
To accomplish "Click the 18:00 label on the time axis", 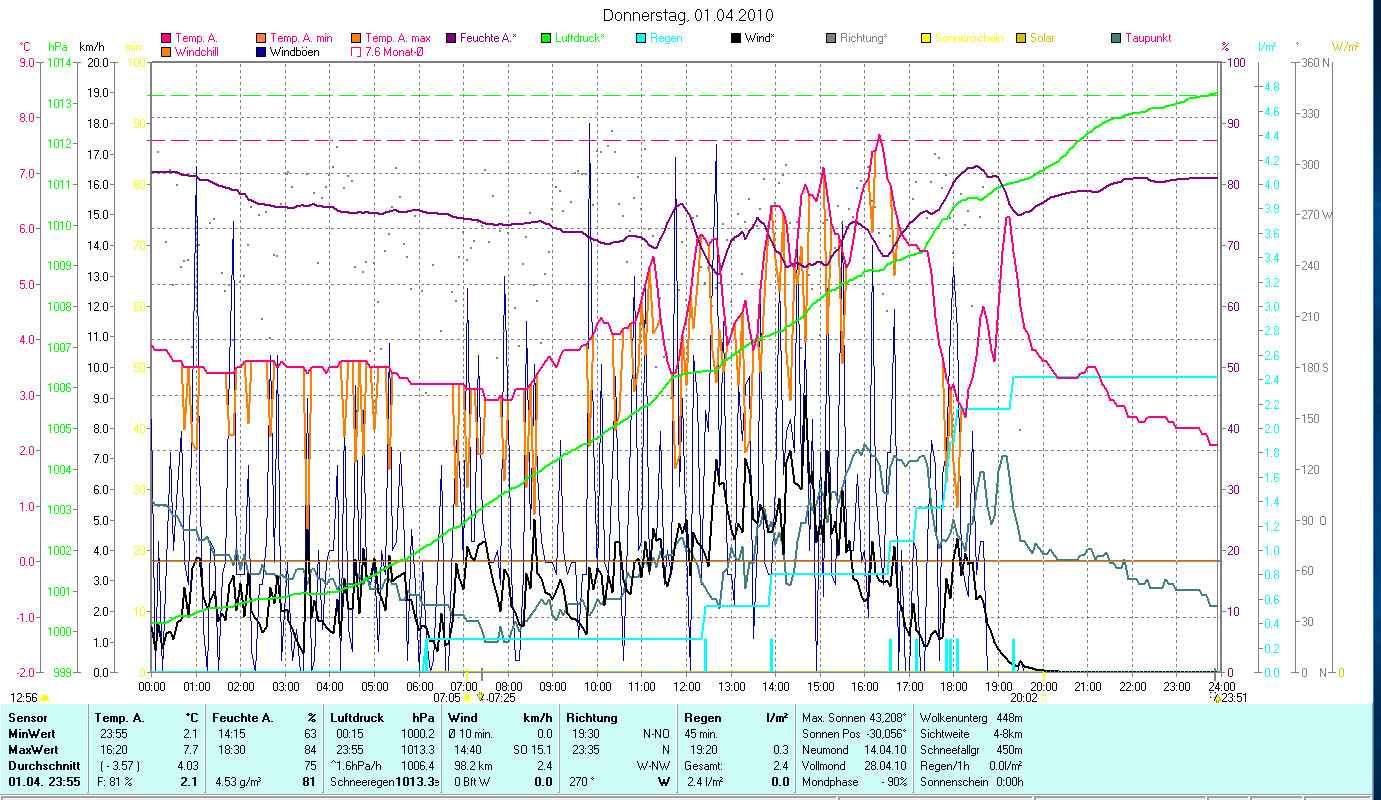I will (953, 687).
